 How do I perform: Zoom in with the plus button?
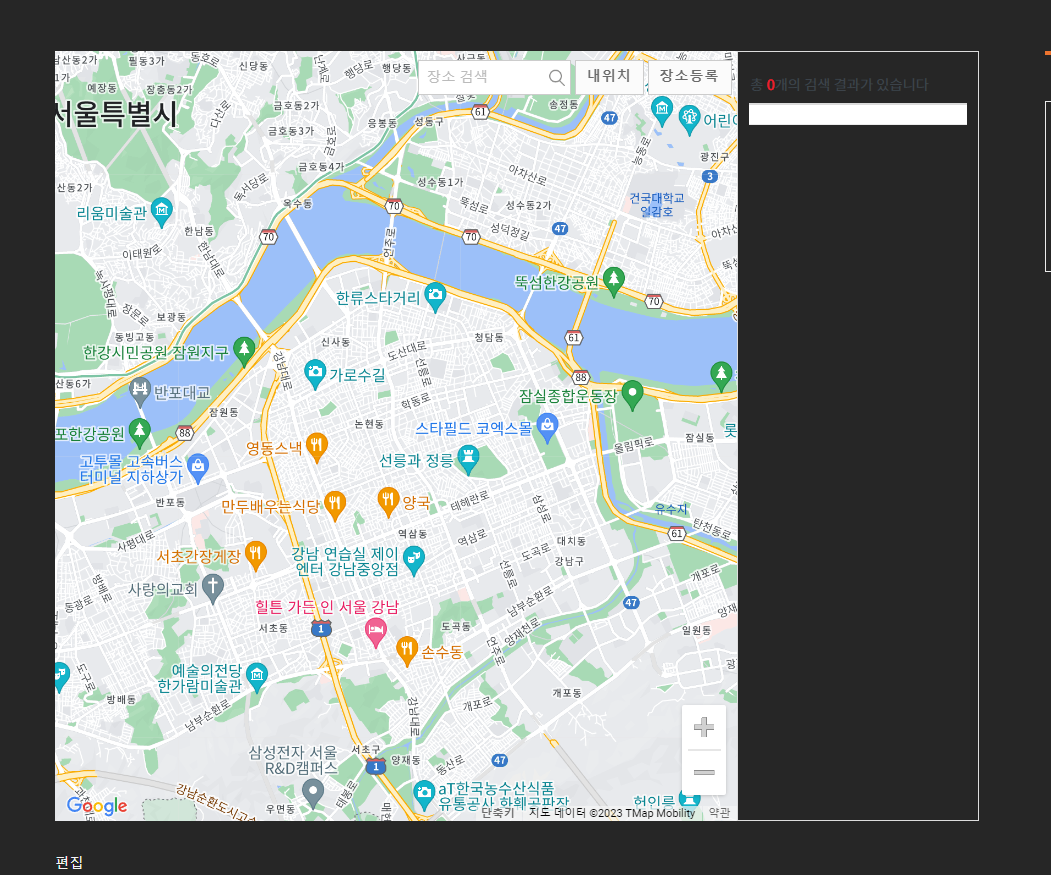coord(704,727)
